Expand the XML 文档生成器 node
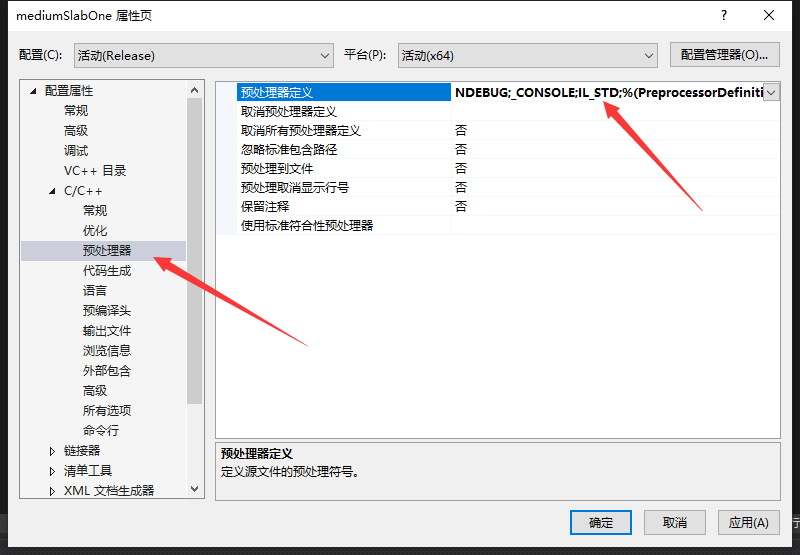The height and width of the screenshot is (555, 800). pos(52,491)
